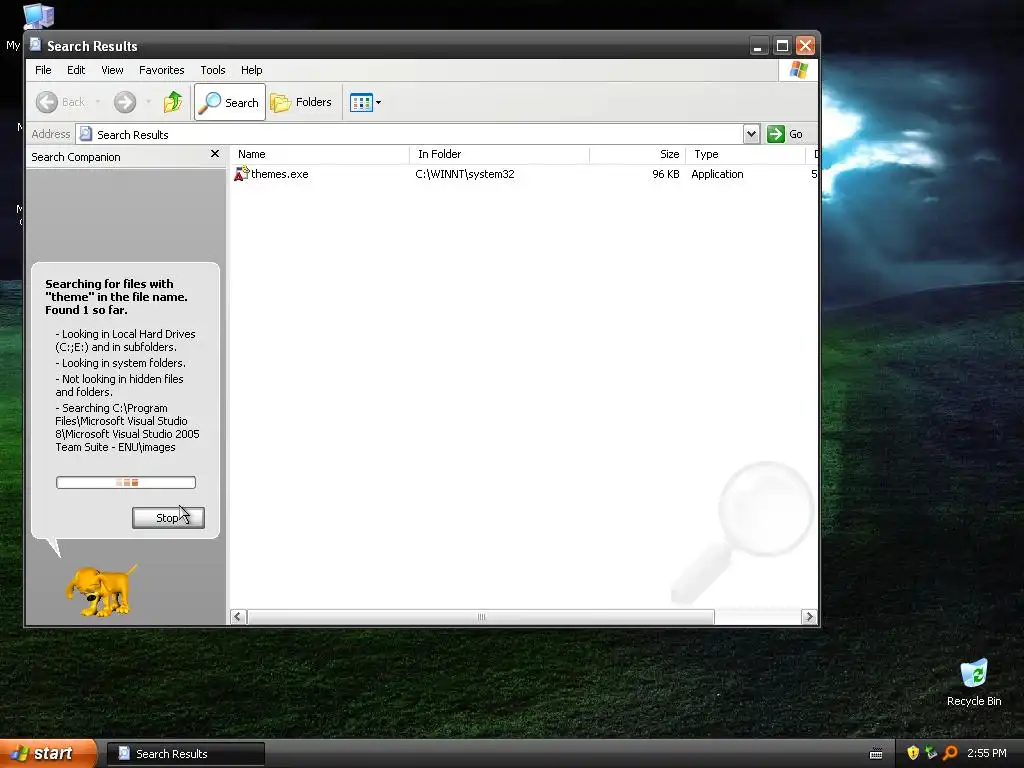Open the Help menu
Image resolution: width=1024 pixels, height=768 pixels.
(x=251, y=70)
